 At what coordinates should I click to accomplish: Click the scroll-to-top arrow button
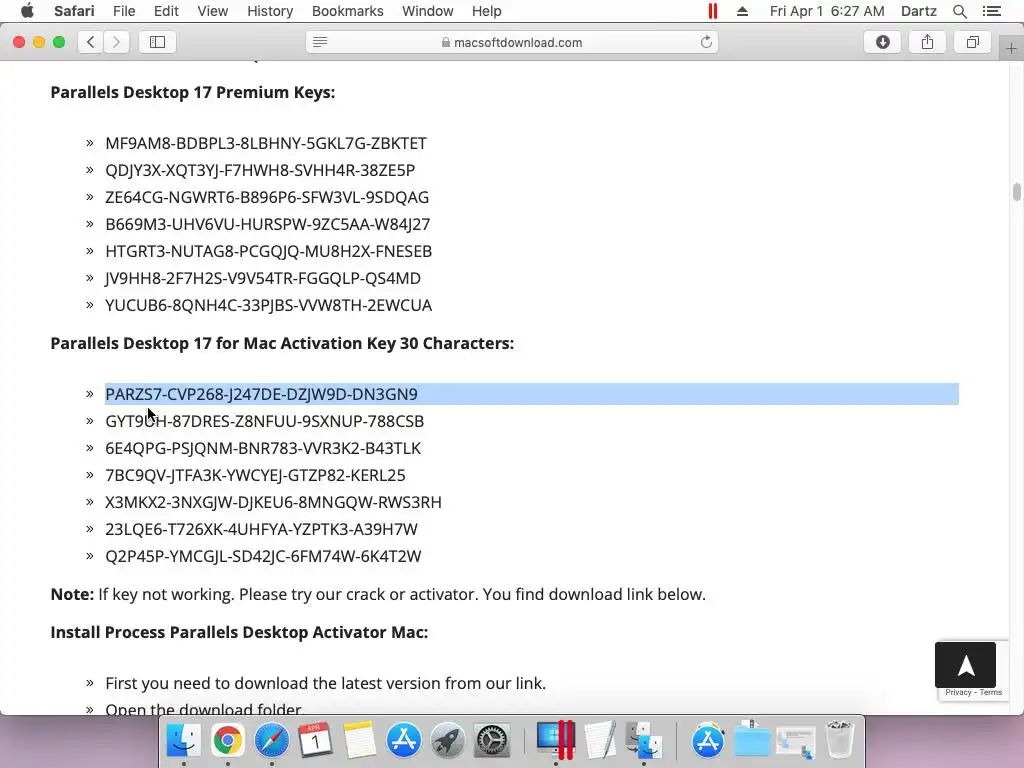(x=965, y=665)
